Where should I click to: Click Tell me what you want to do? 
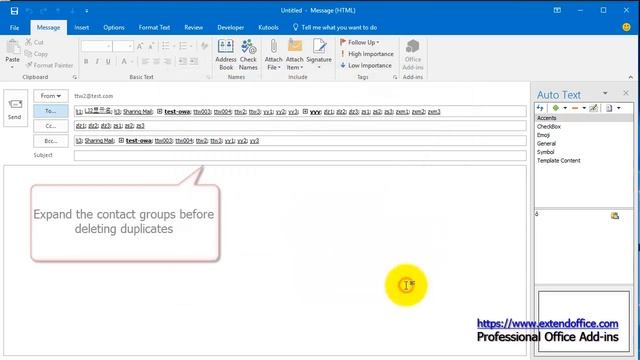(x=335, y=28)
